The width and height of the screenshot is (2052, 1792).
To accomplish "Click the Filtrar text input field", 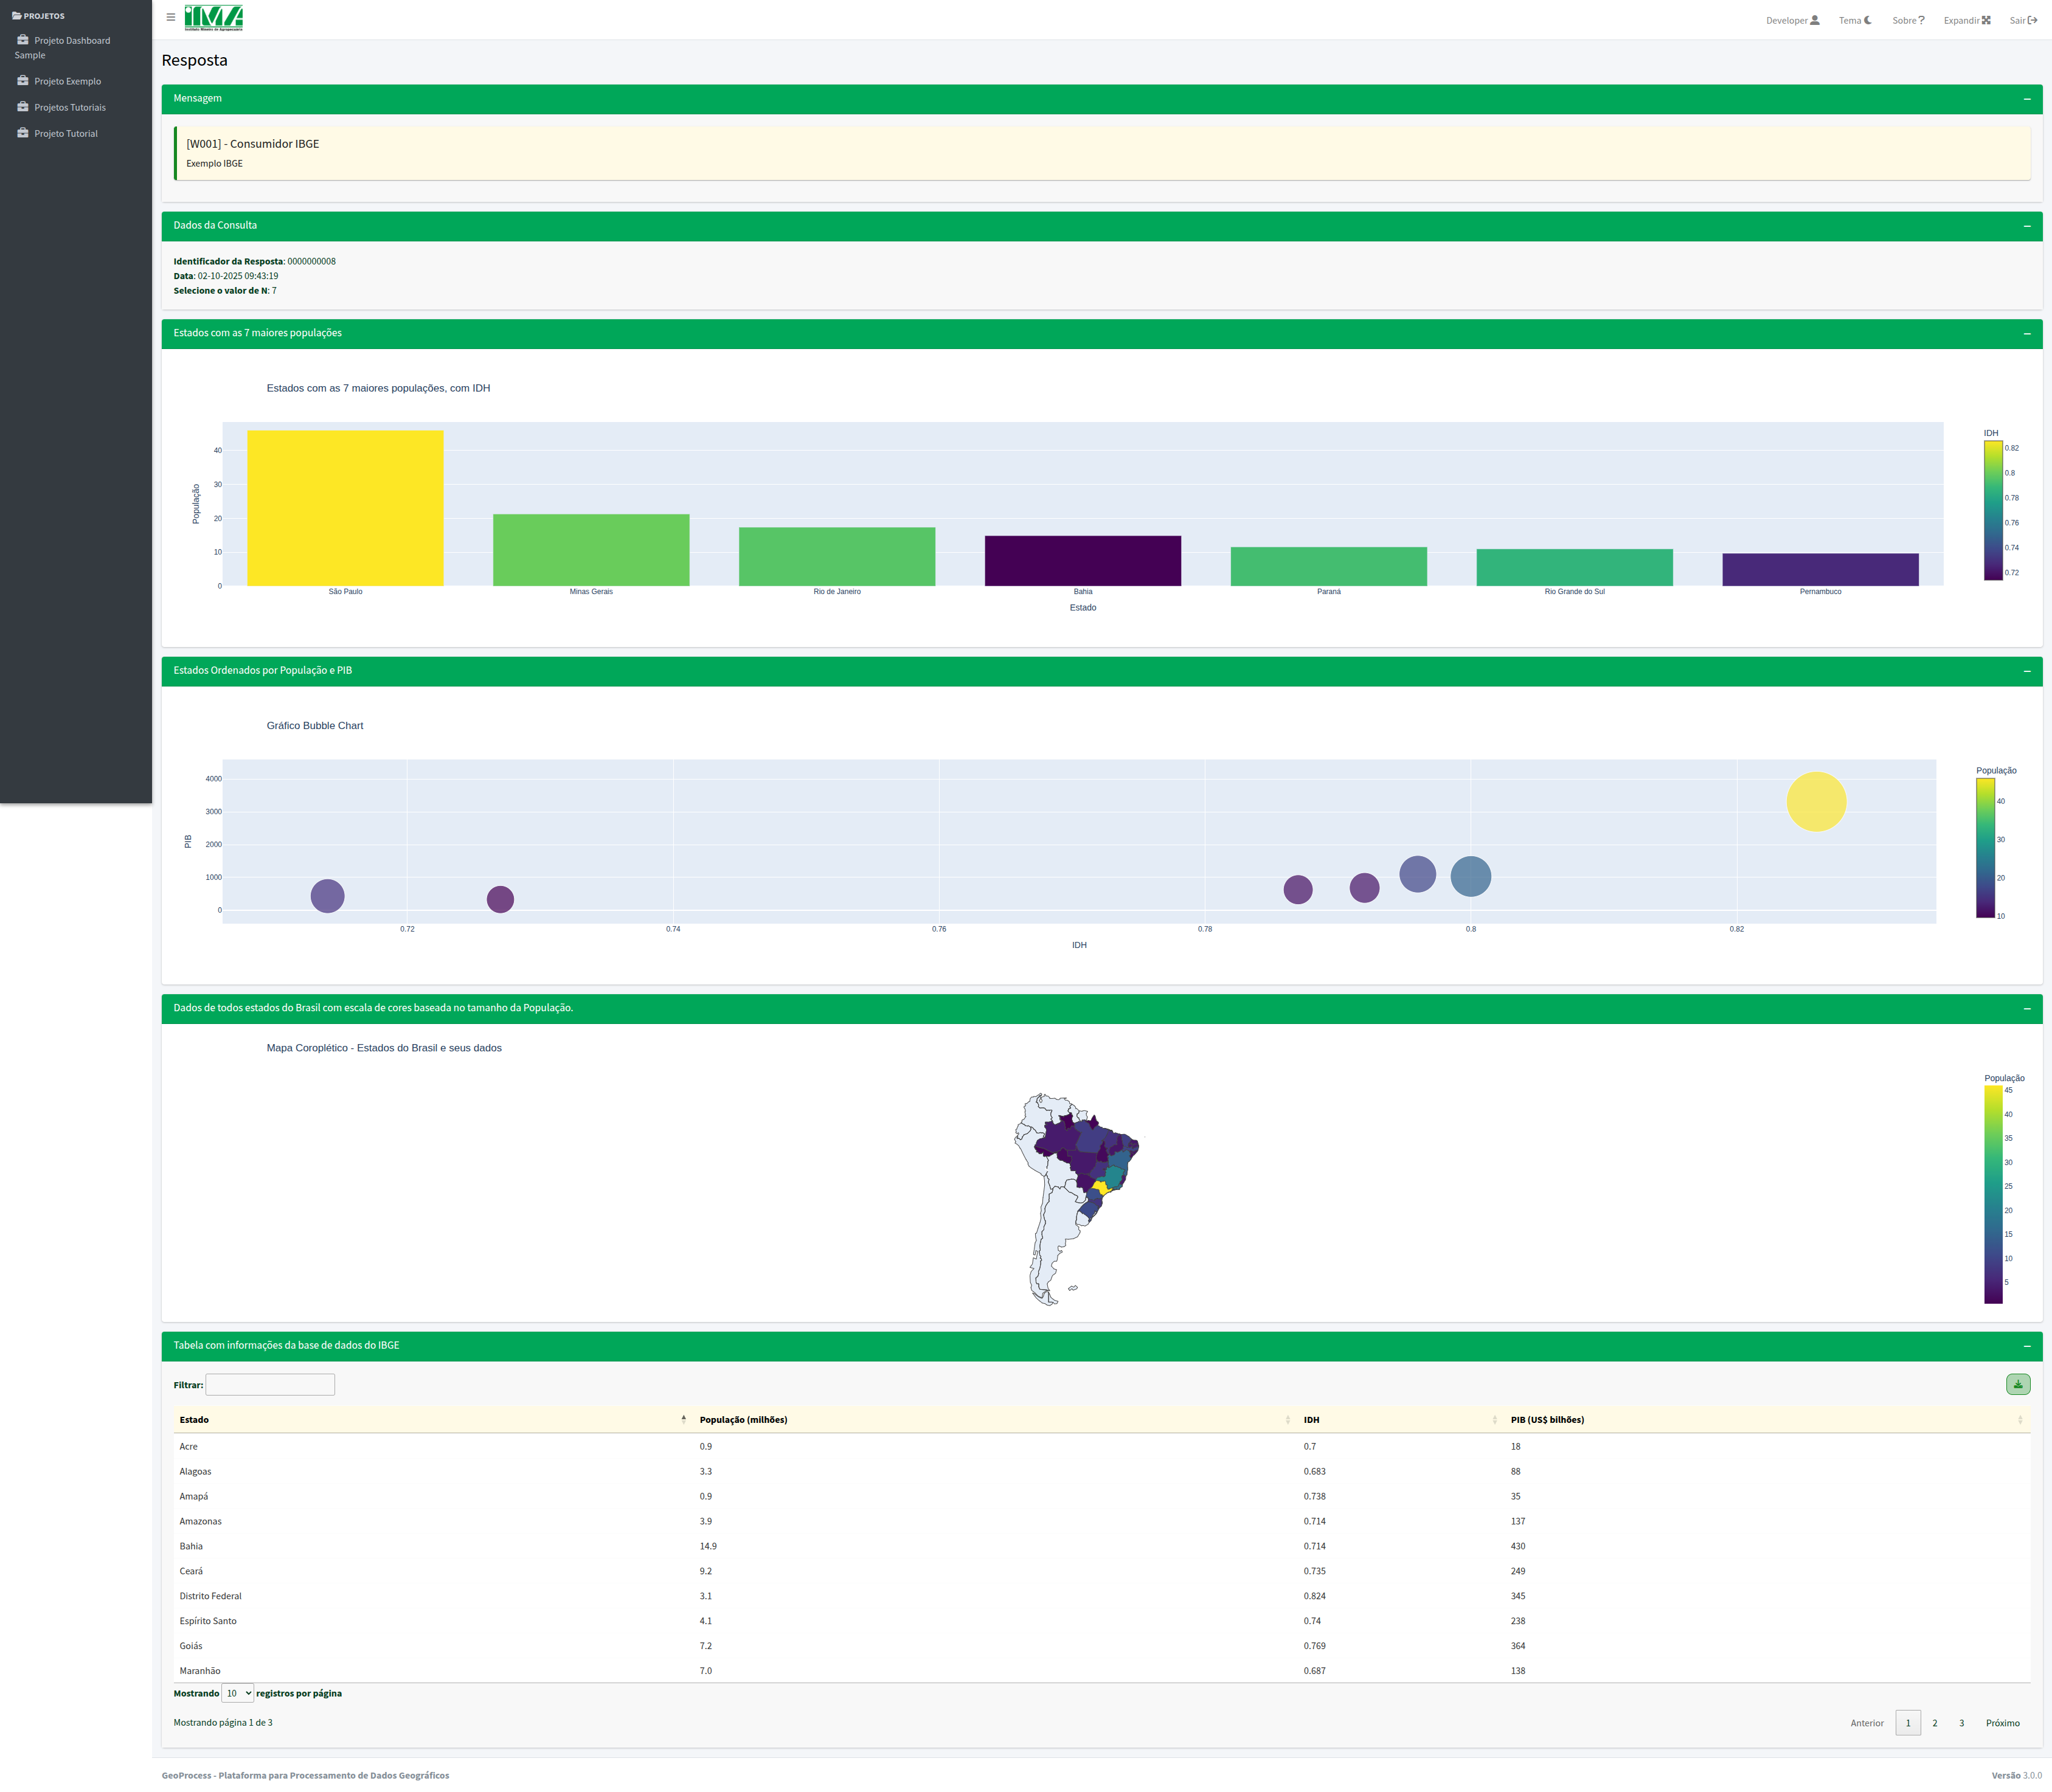I will point(270,1384).
